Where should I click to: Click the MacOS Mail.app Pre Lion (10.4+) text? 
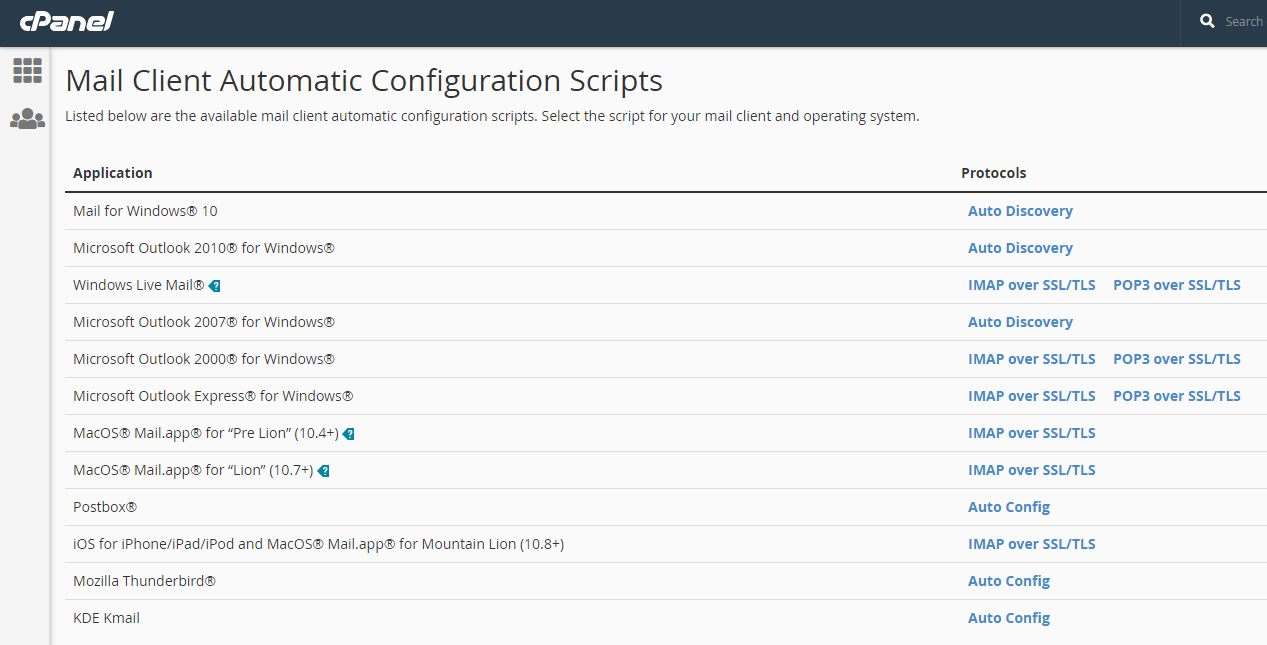click(206, 433)
